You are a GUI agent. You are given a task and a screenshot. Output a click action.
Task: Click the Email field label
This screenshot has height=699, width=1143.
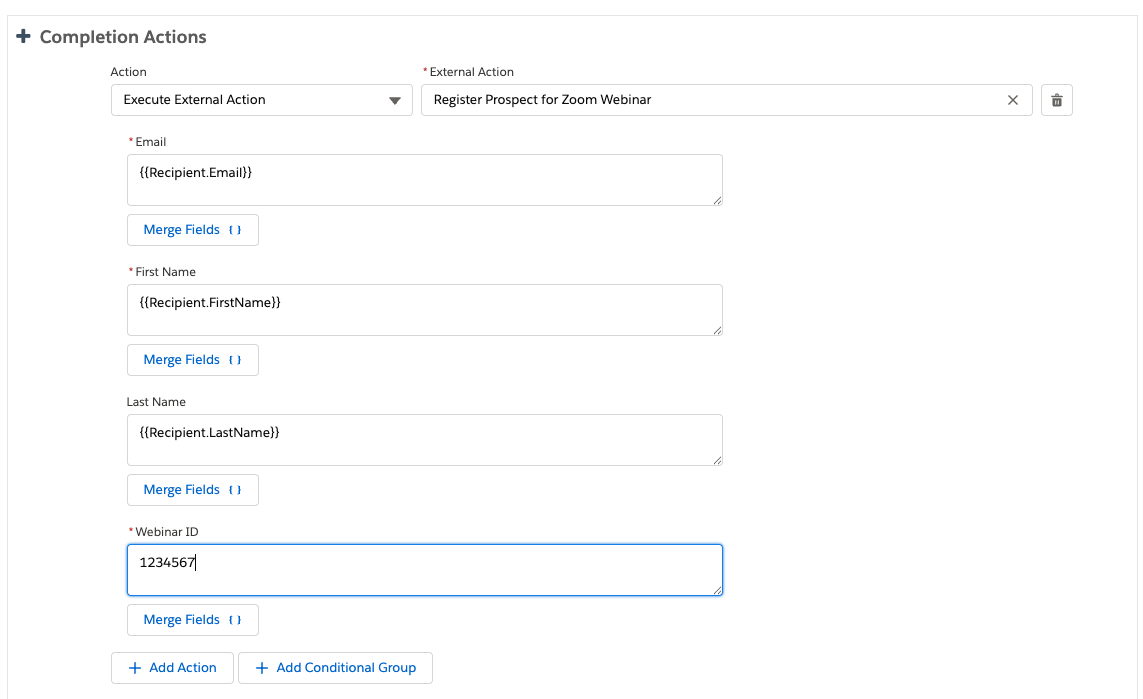point(150,142)
